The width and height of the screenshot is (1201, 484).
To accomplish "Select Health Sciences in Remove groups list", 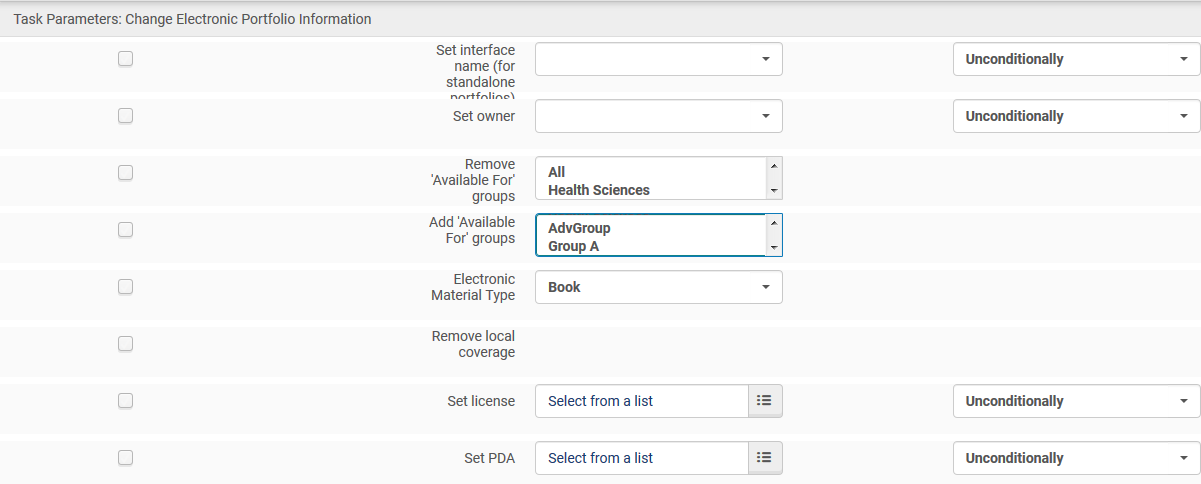I will click(599, 190).
